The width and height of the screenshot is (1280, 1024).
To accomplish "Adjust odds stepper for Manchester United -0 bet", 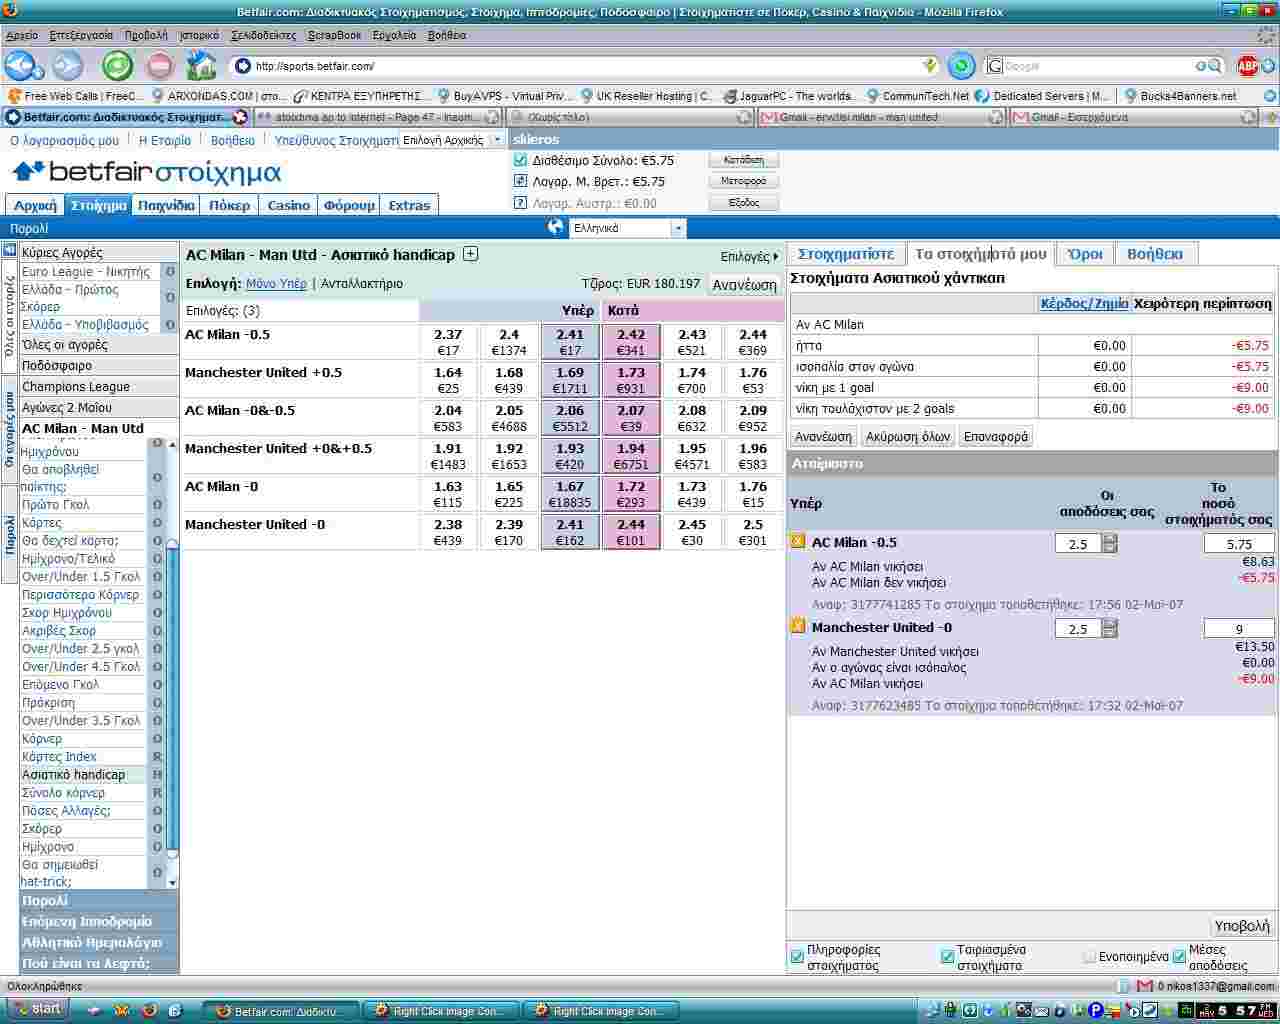I will tap(1110, 628).
